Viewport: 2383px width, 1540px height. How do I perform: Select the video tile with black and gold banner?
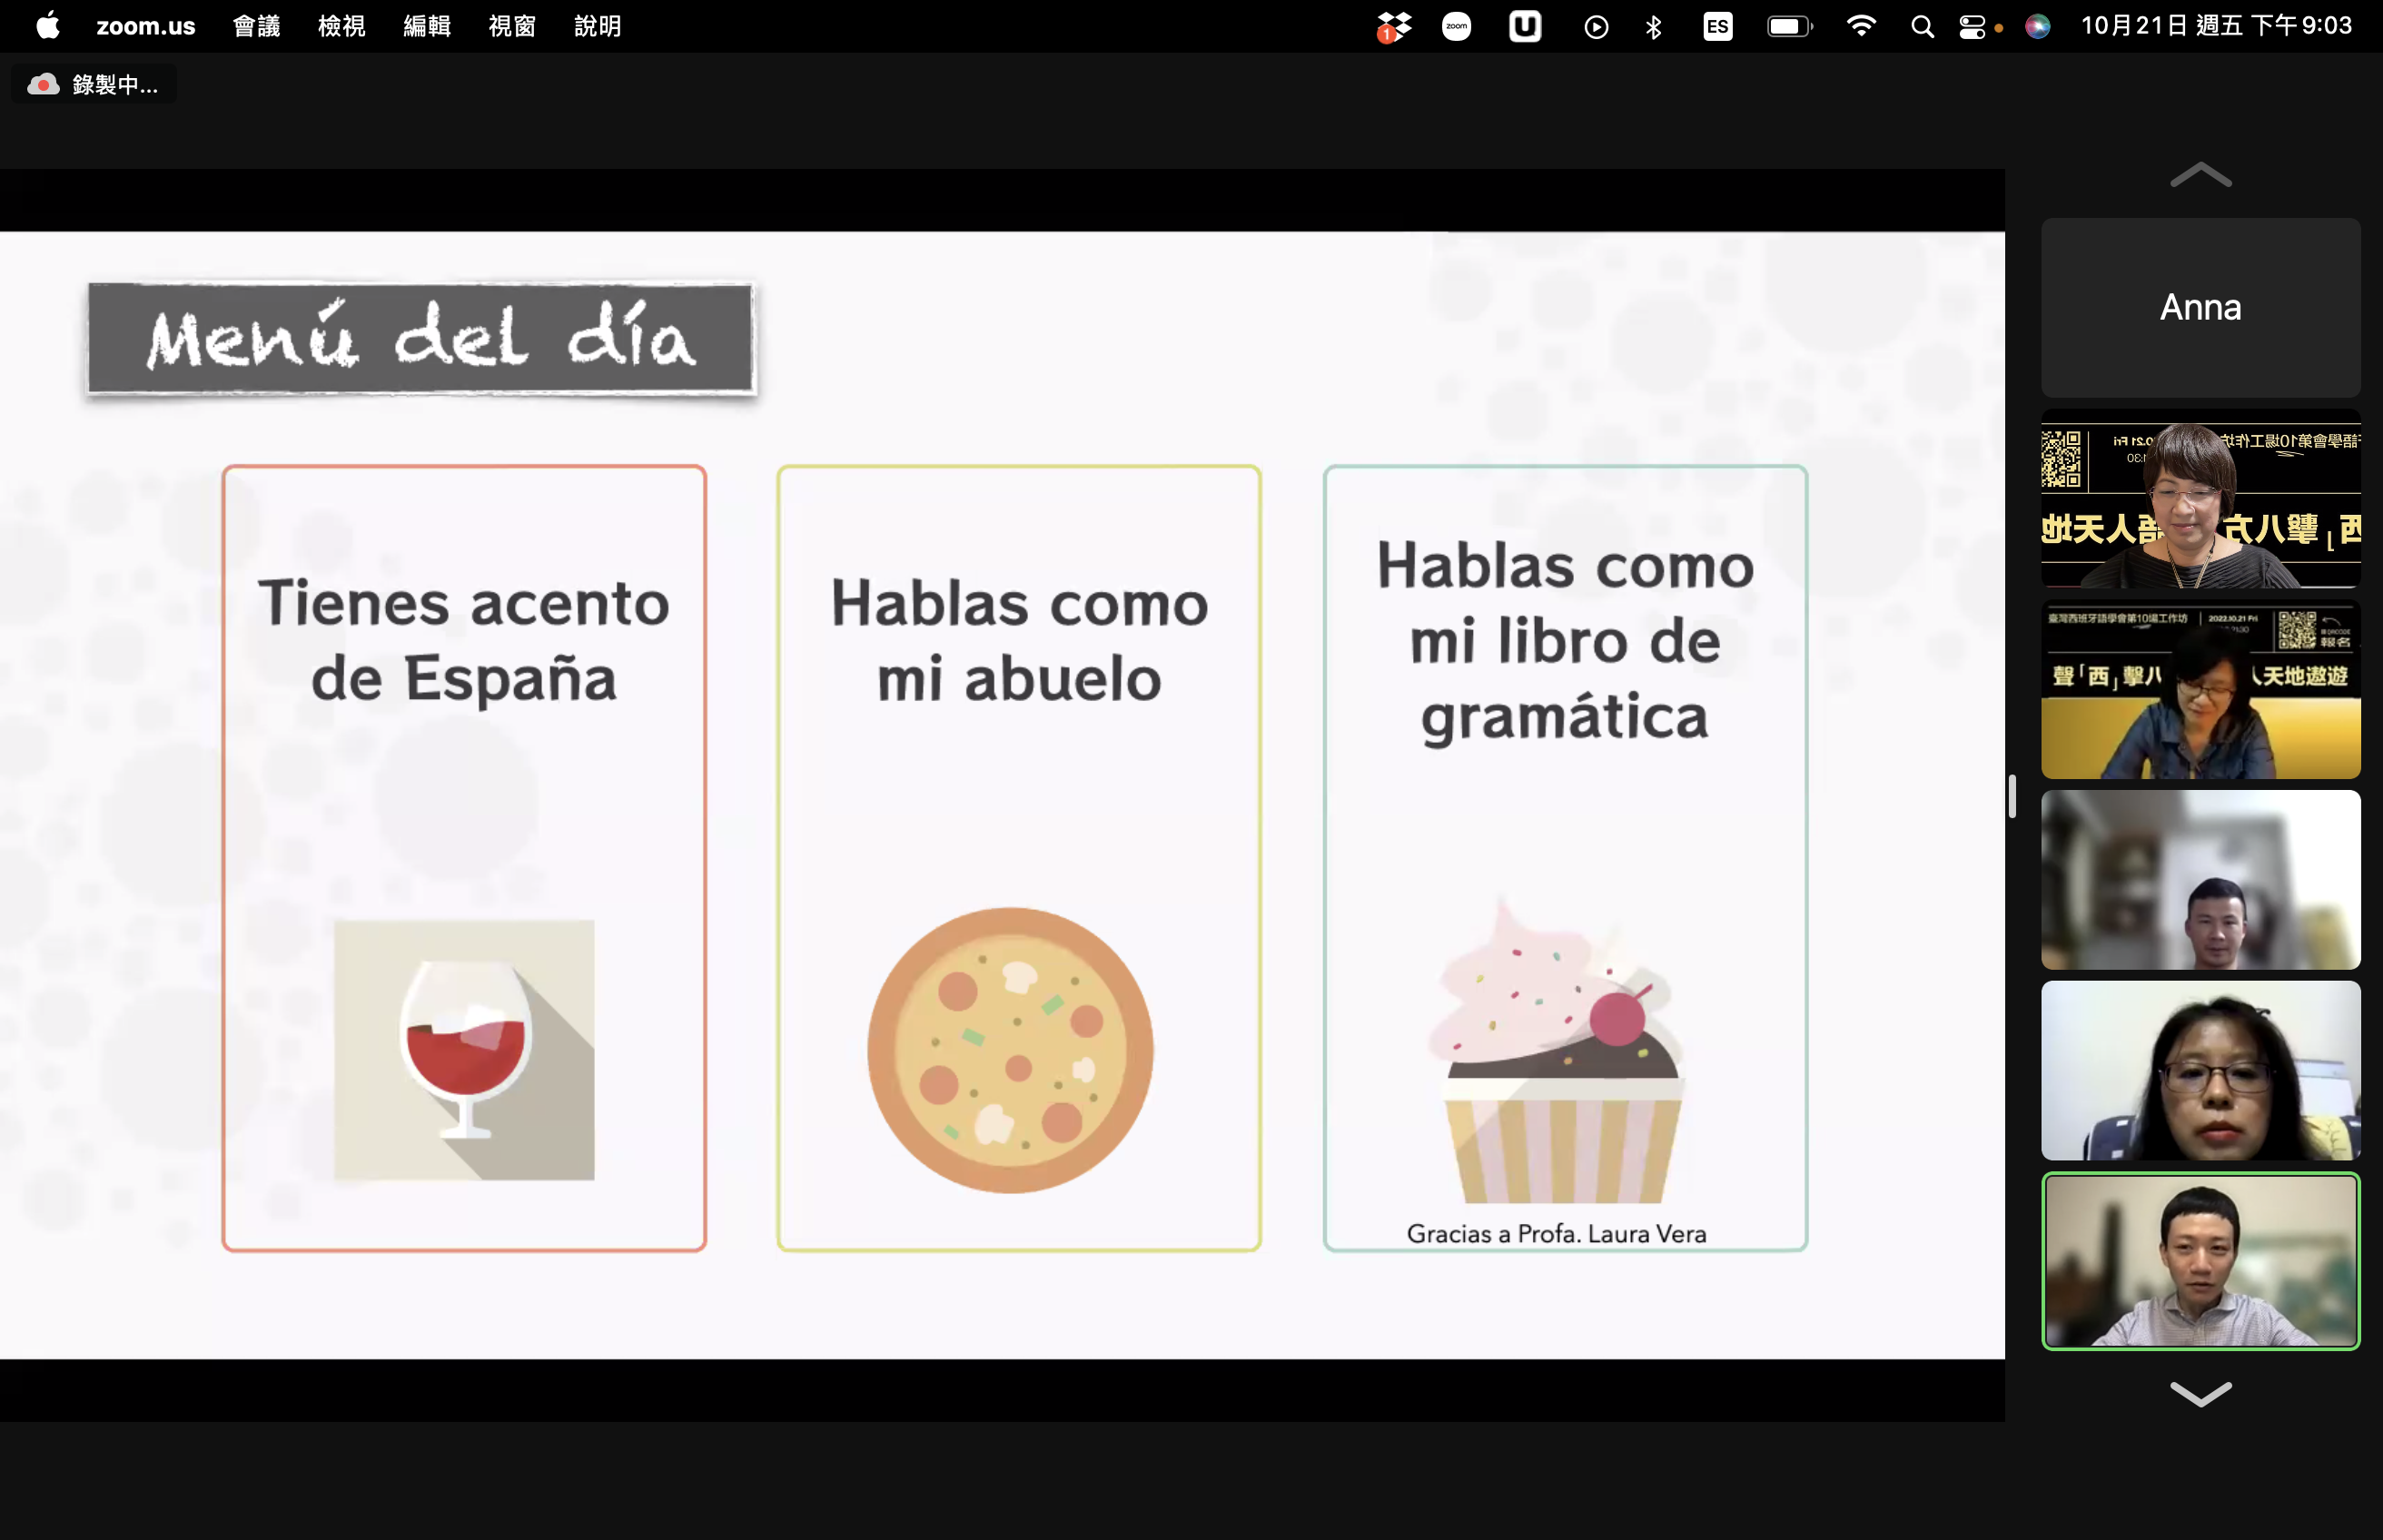point(2200,498)
